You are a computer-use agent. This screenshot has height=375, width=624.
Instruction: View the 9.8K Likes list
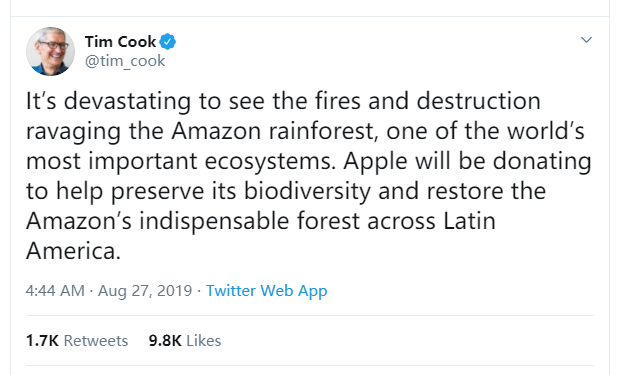185,341
